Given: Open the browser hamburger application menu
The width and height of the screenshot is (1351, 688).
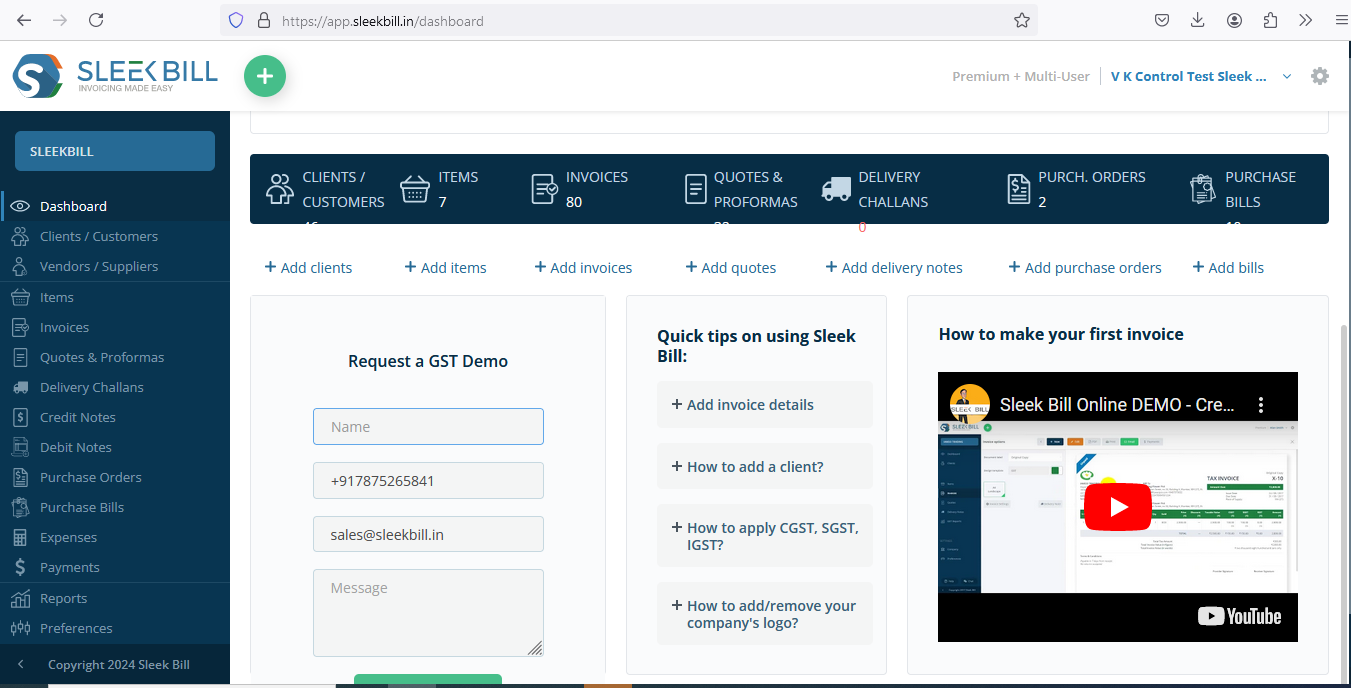Looking at the screenshot, I should pyautogui.click(x=1341, y=20).
